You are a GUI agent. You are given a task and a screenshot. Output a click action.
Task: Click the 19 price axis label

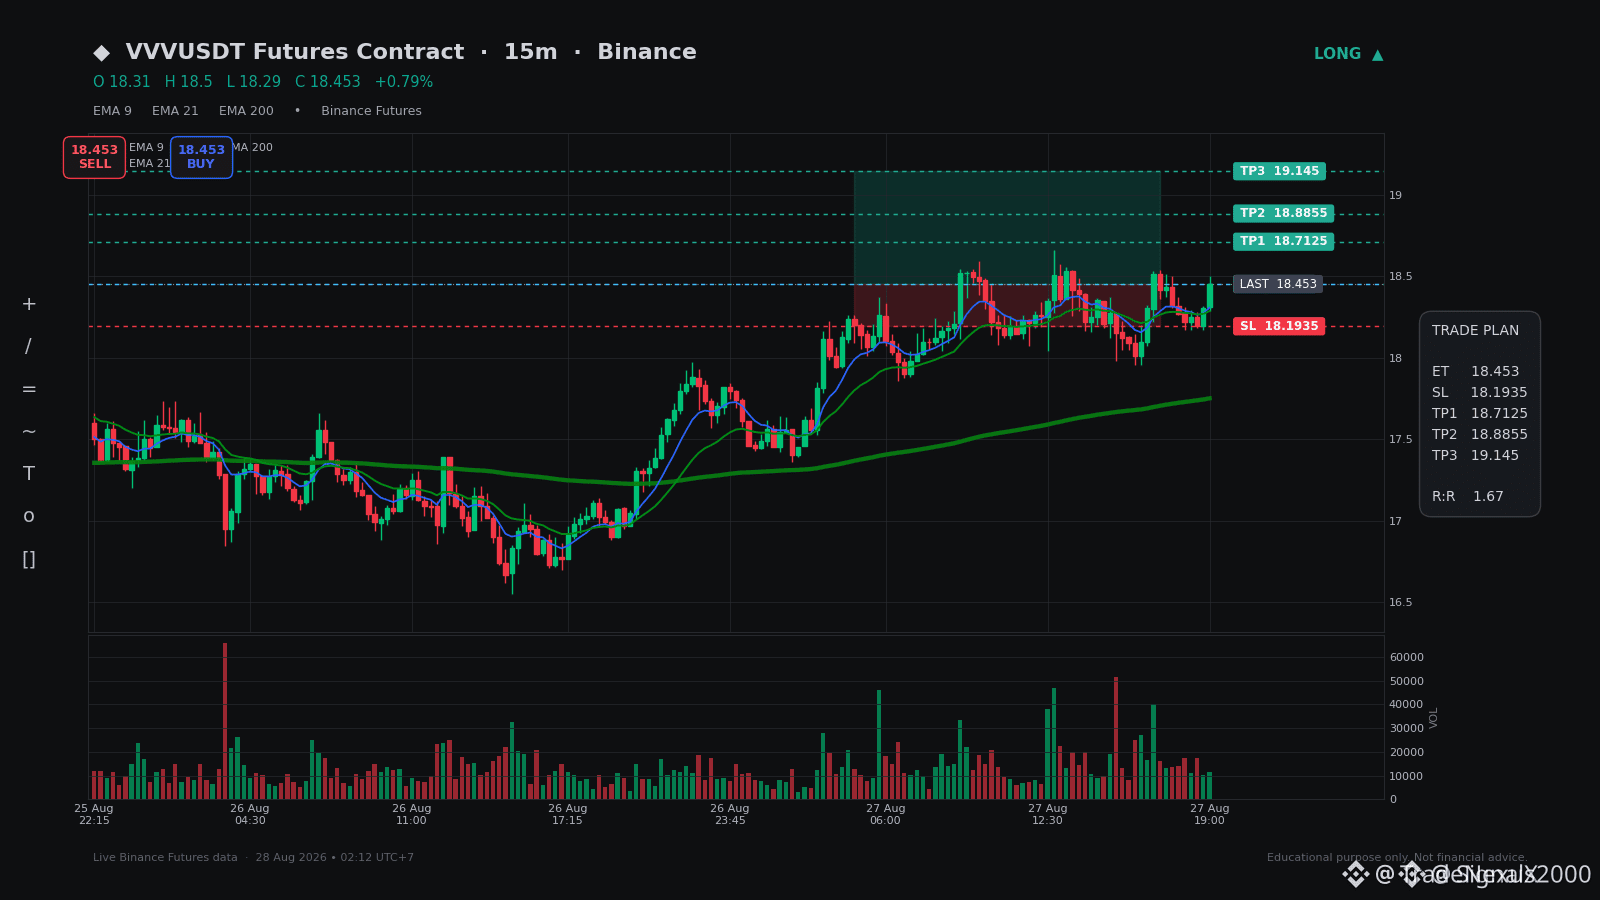coord(1395,196)
